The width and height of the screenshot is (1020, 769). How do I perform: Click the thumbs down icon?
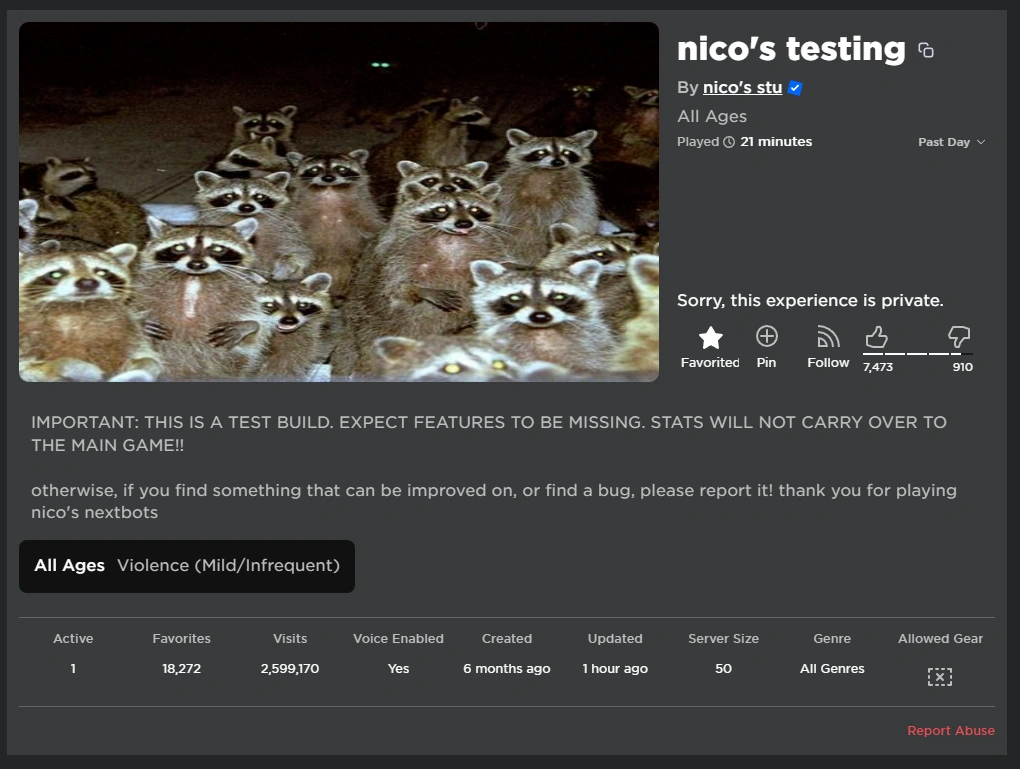click(x=958, y=337)
